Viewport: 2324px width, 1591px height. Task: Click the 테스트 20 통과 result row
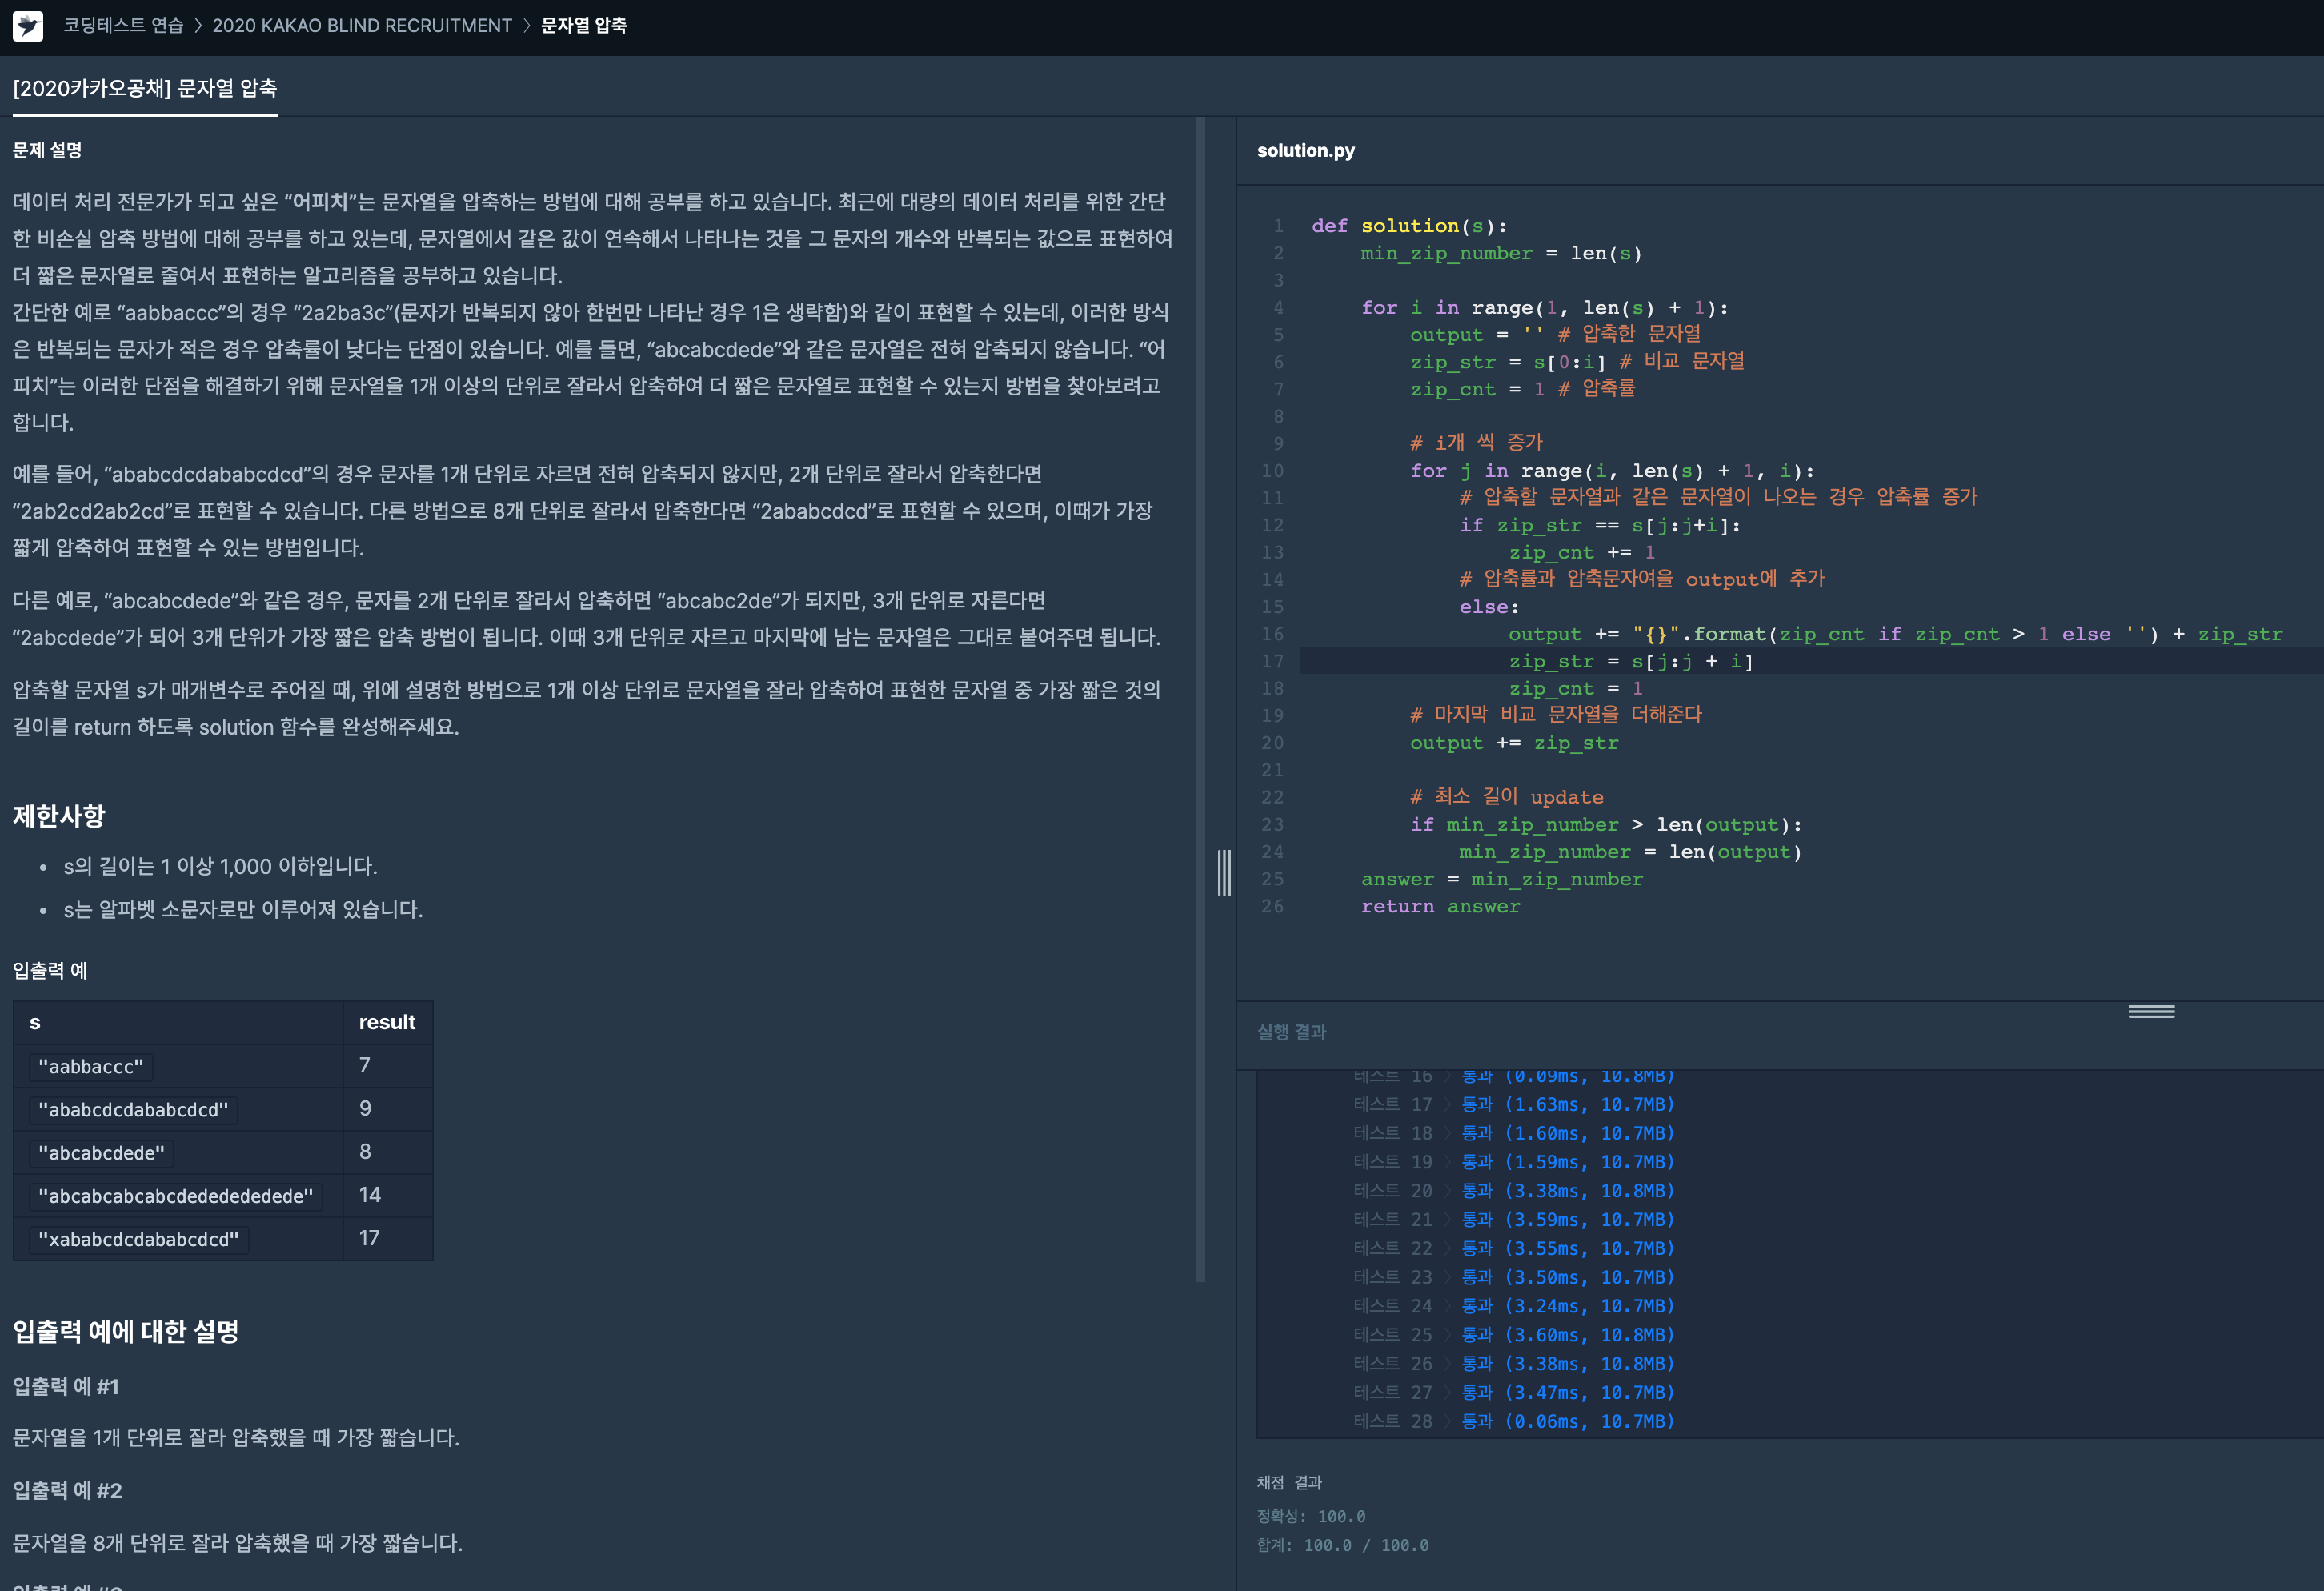click(x=1513, y=1190)
